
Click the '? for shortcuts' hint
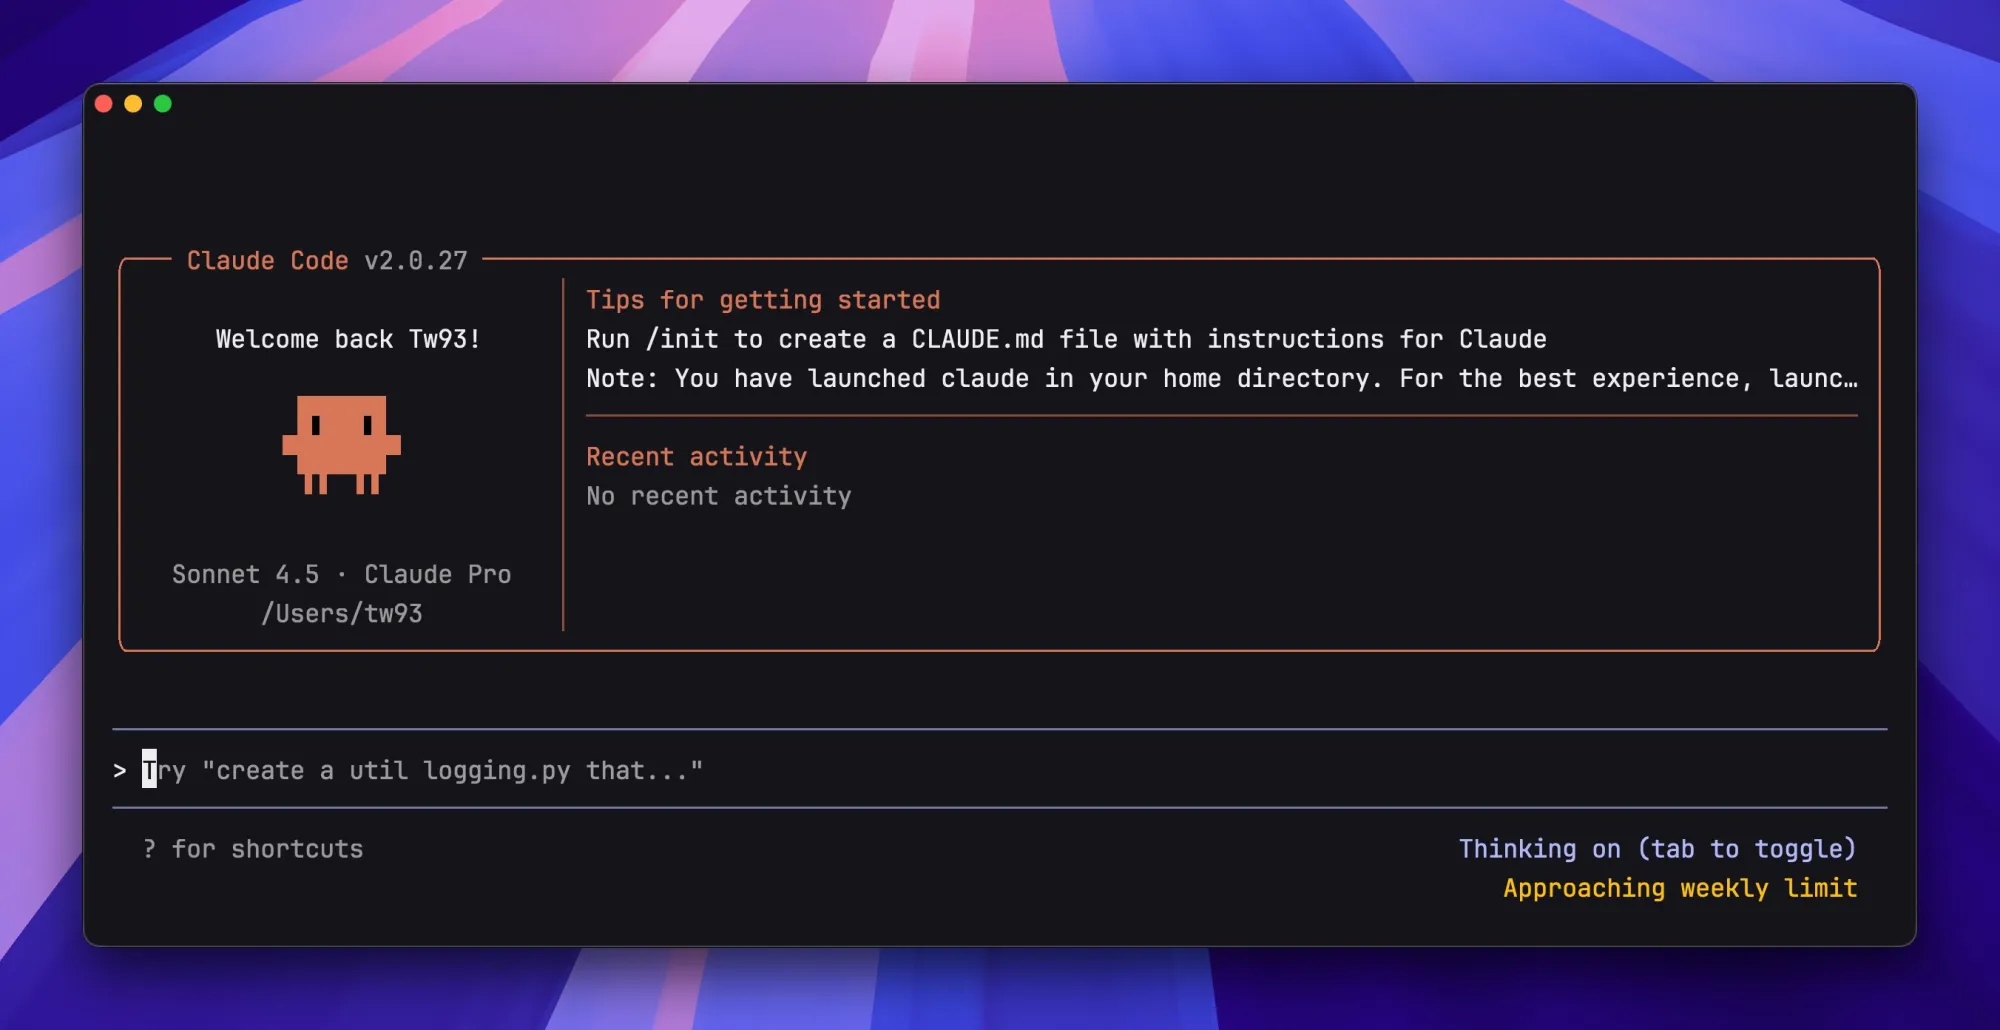tap(253, 849)
